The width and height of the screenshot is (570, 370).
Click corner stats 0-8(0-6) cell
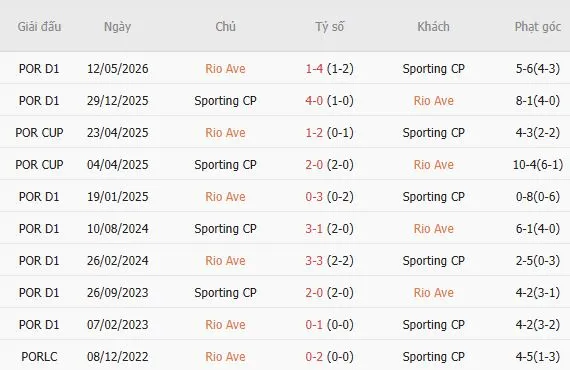[538, 197]
